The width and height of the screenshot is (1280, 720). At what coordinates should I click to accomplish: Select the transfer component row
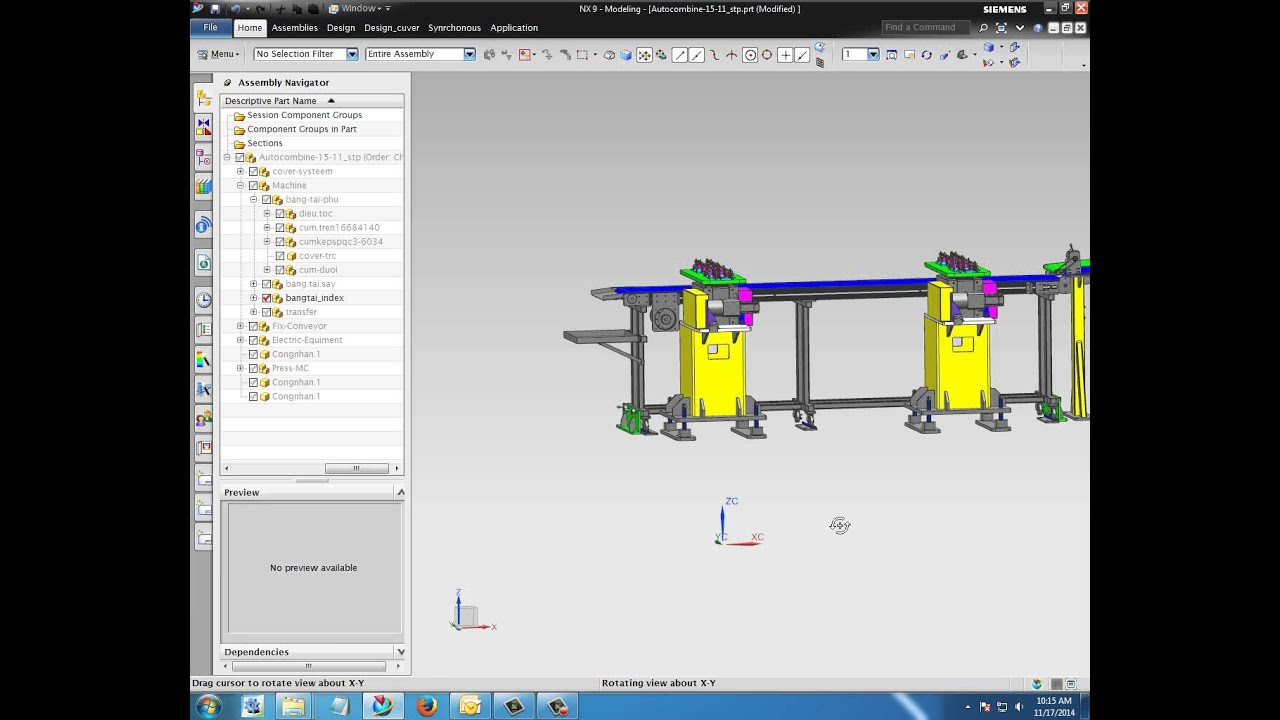(301, 312)
